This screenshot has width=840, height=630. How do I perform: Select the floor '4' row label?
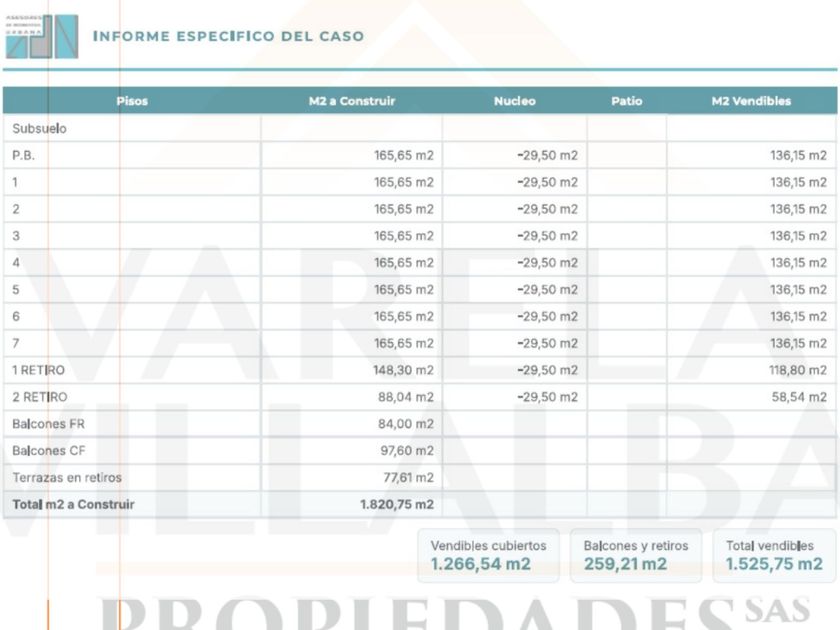(16, 262)
